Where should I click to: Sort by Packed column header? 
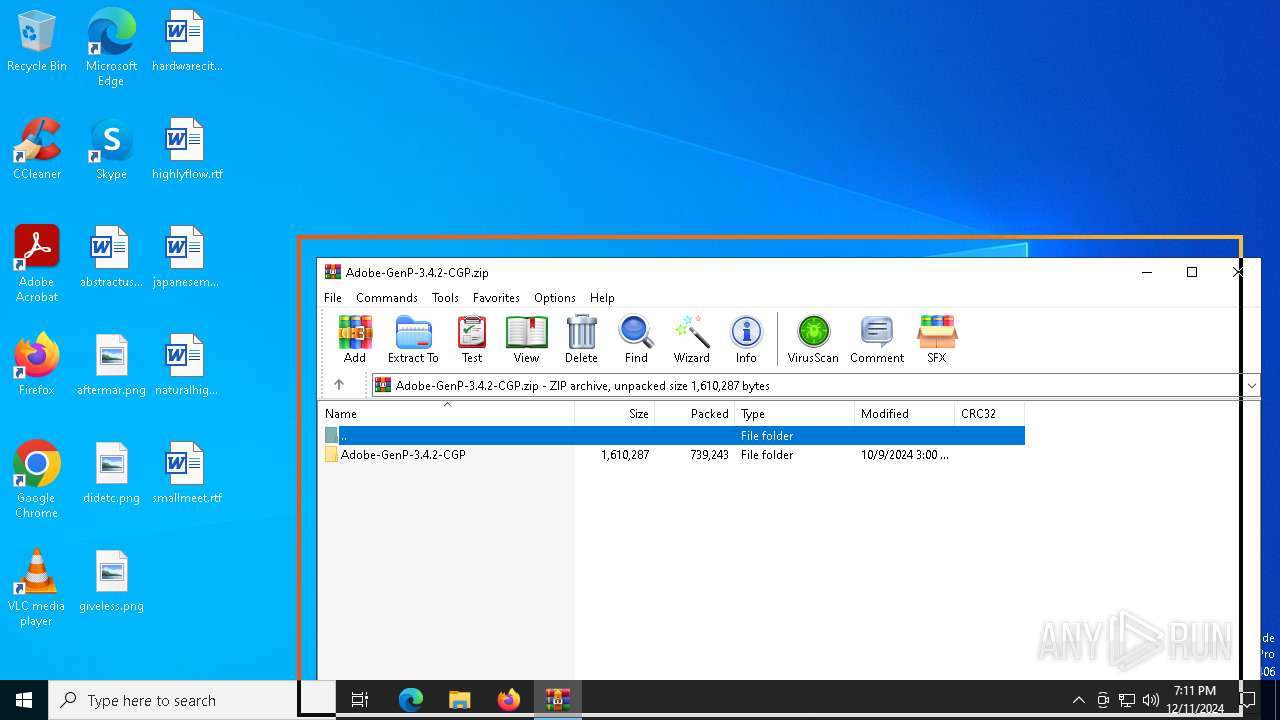pyautogui.click(x=695, y=413)
